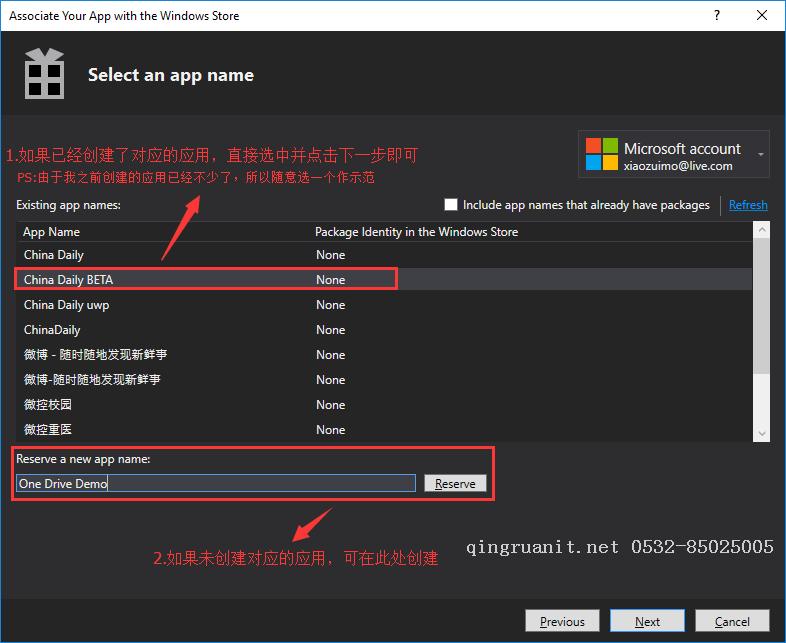Image resolution: width=786 pixels, height=643 pixels.
Task: Click the Cancel button
Action: coord(732,621)
